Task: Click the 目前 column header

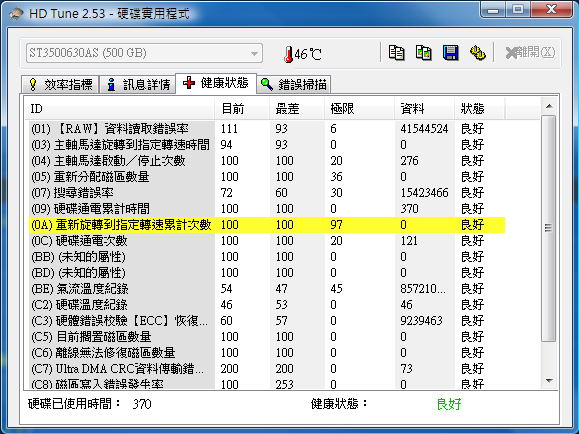Action: pyautogui.click(x=242, y=109)
